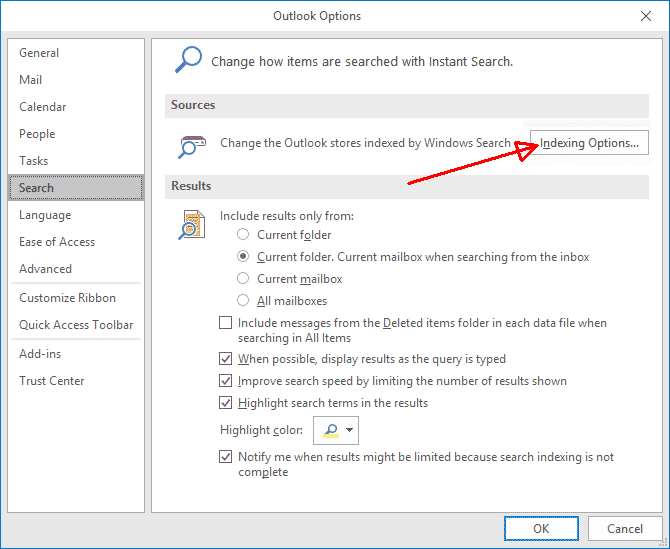
Task: Select the All mailboxes option
Action: point(243,300)
